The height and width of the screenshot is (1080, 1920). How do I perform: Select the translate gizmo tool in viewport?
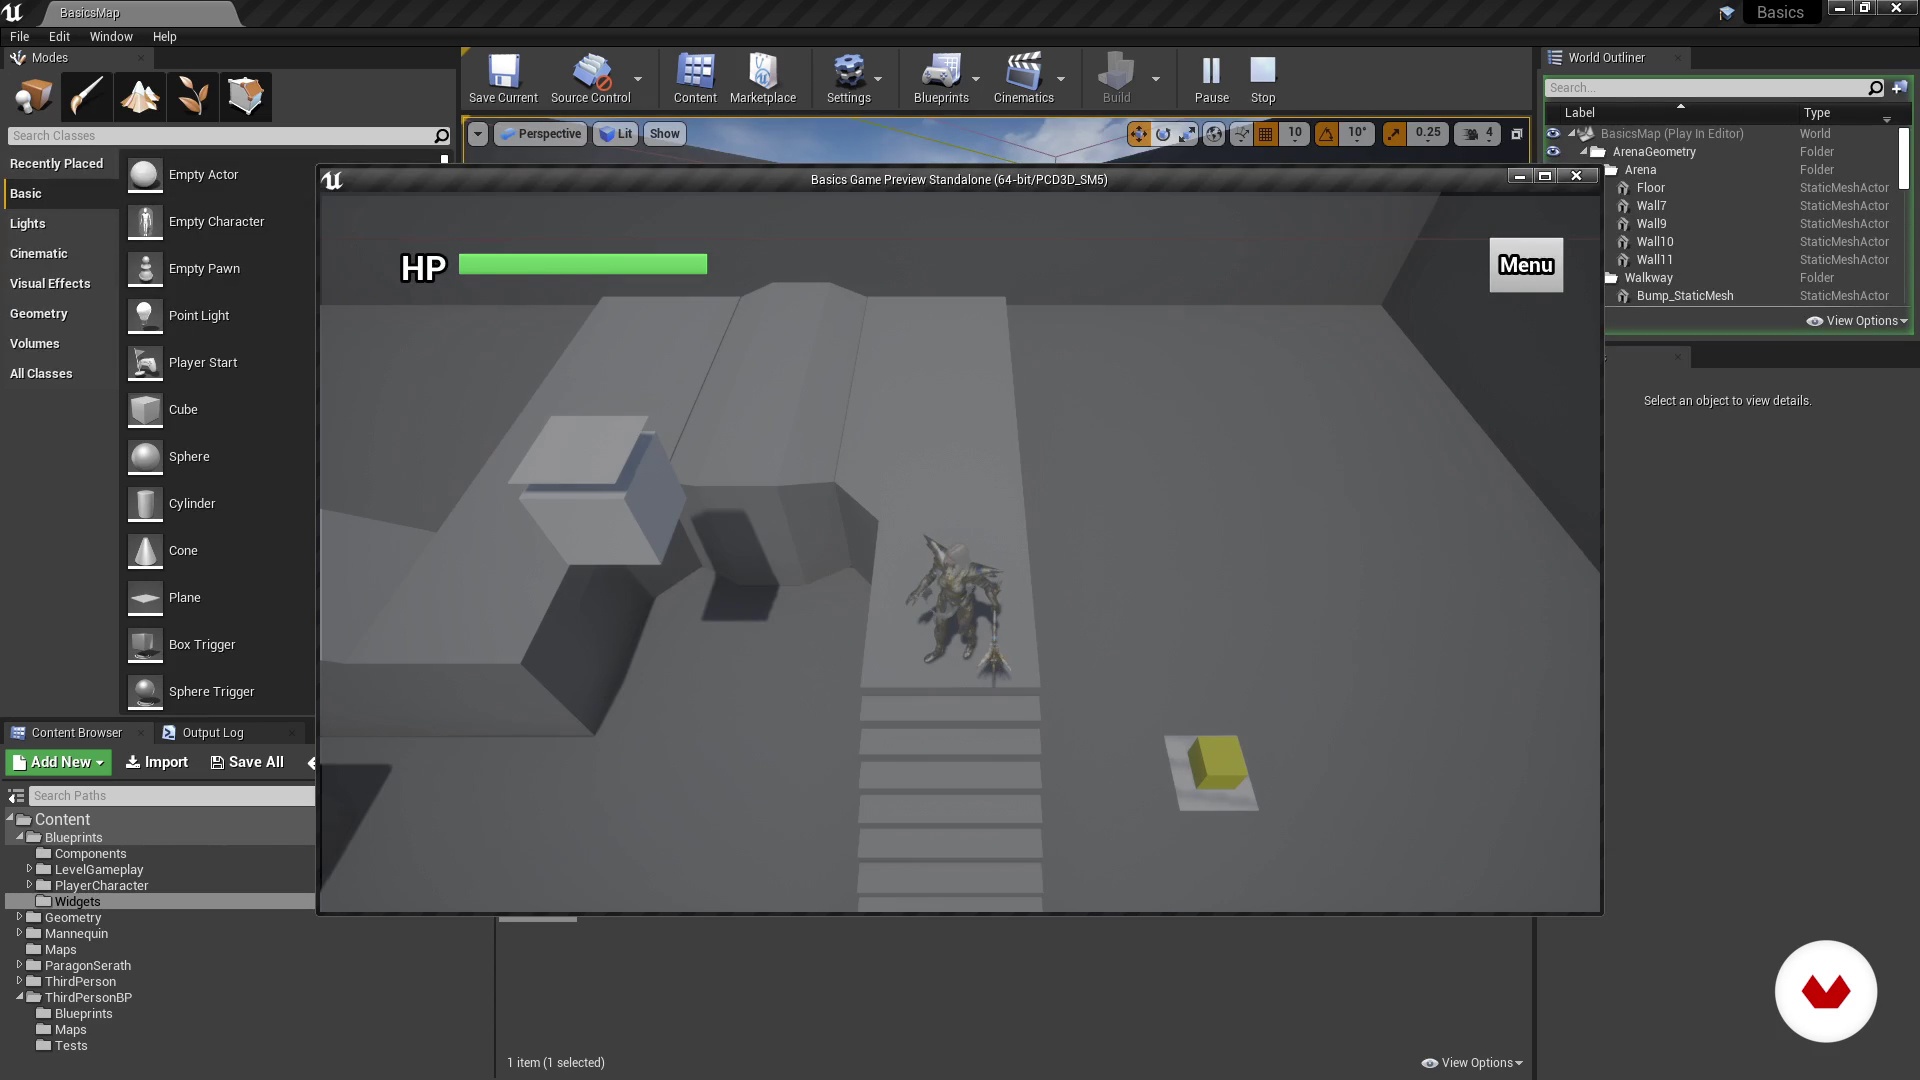[1139, 134]
